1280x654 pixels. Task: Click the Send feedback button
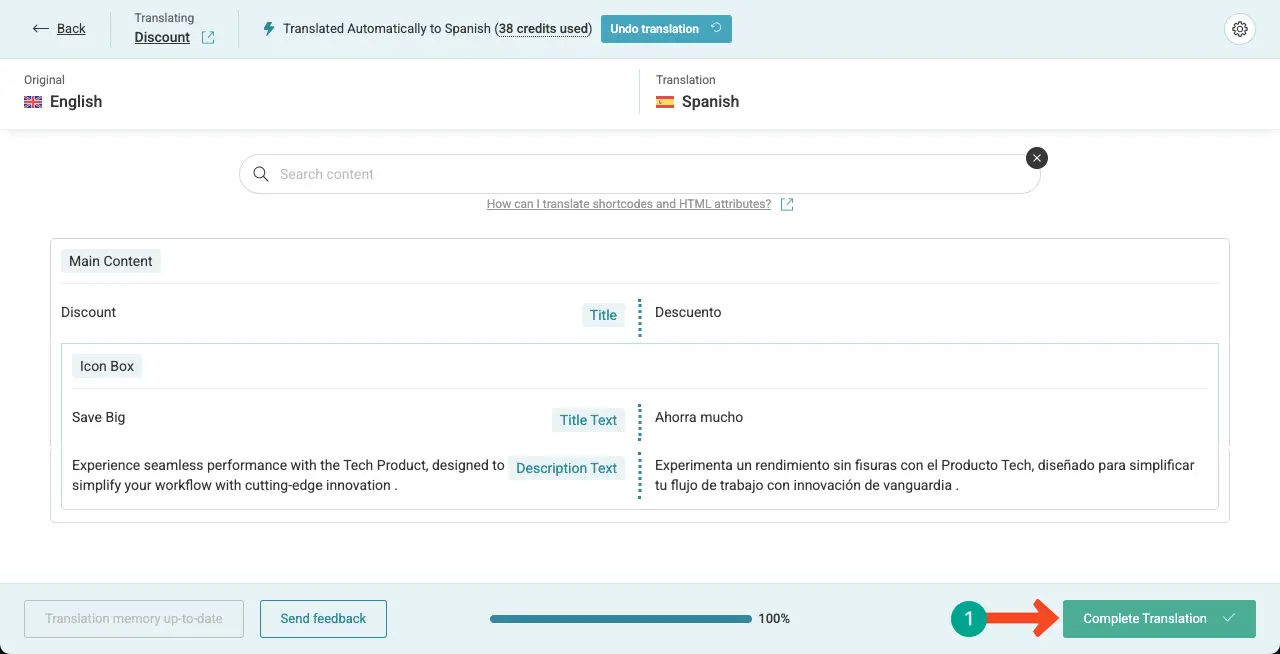point(323,619)
